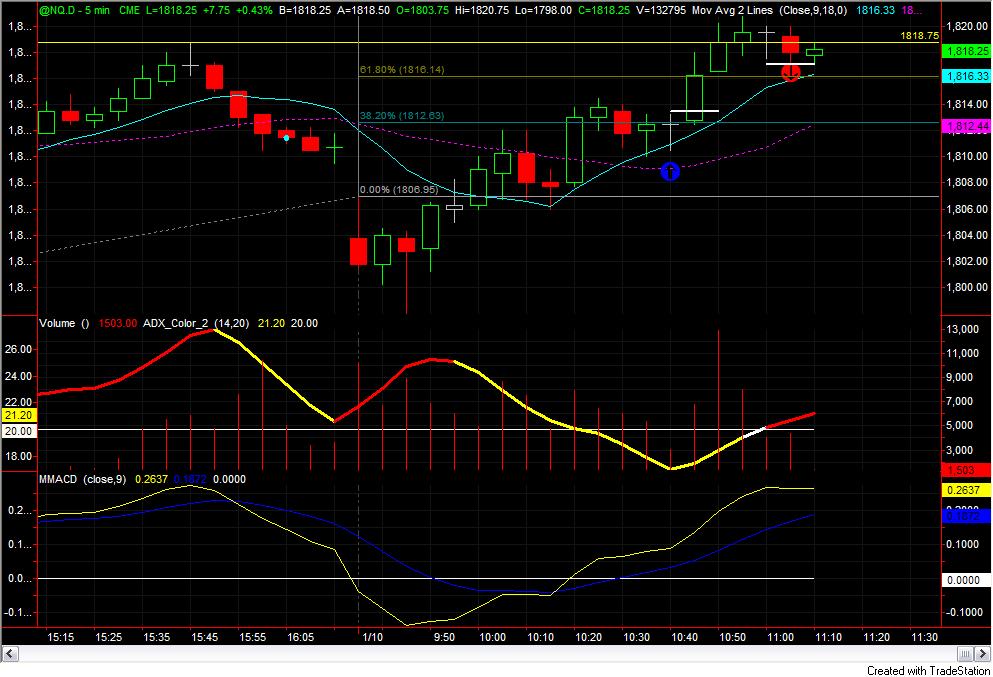Screen dimensions: 993x677
Task: Click the red circle marker near 11:00
Action: click(790, 72)
